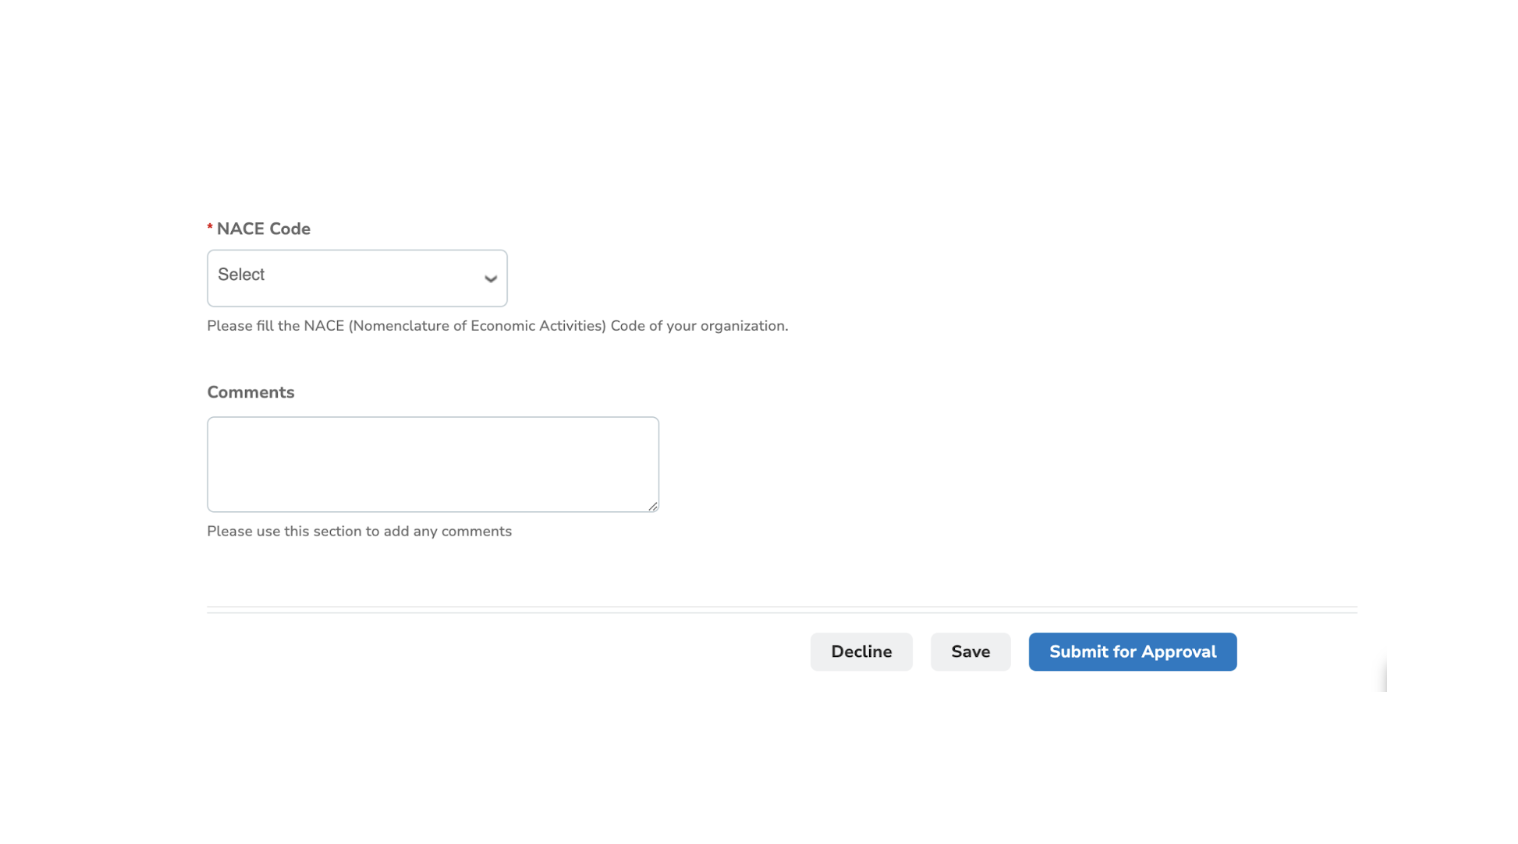Click the Comments section heading
Image resolution: width=1518 pixels, height=844 pixels.
[x=250, y=391]
